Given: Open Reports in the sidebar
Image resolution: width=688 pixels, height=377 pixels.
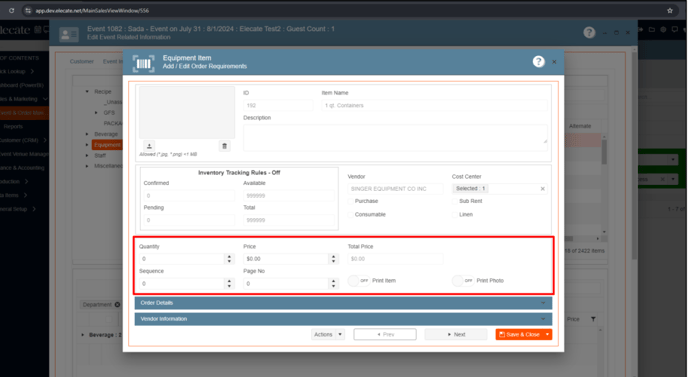Looking at the screenshot, I should click(x=13, y=126).
